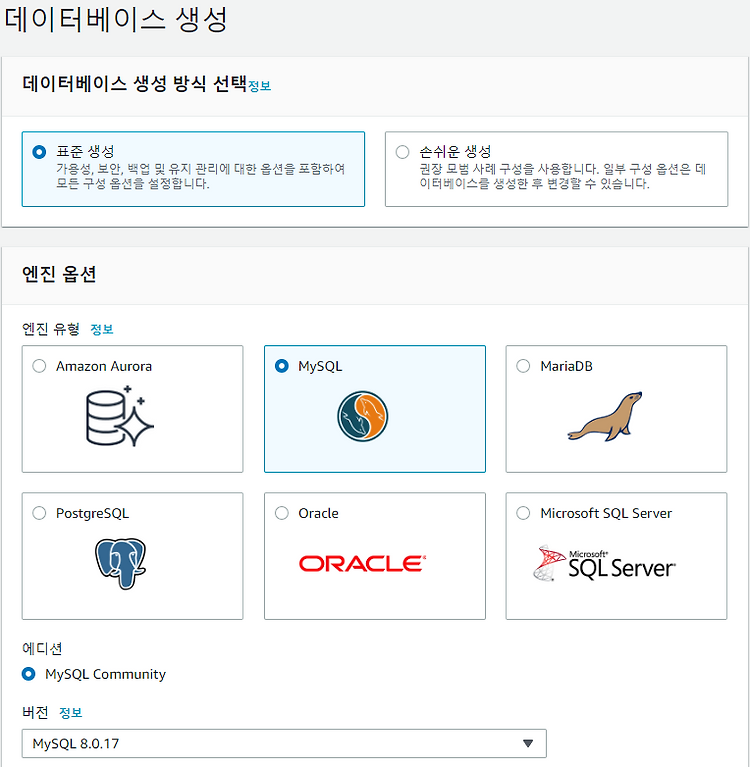Viewport: 750px width, 767px height.
Task: Choose the MariaDB engine radio button
Action: point(523,366)
